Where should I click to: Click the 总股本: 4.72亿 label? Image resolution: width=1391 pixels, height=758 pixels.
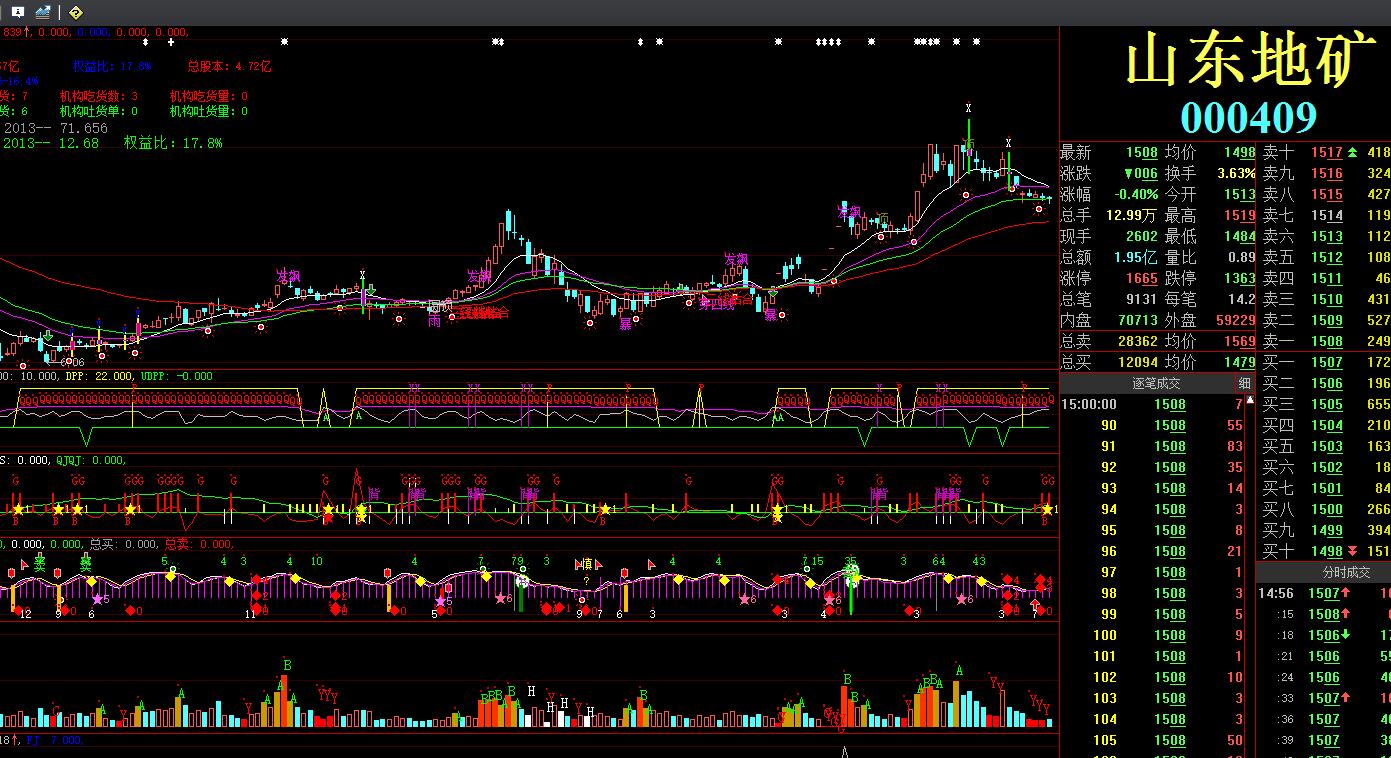tap(229, 66)
